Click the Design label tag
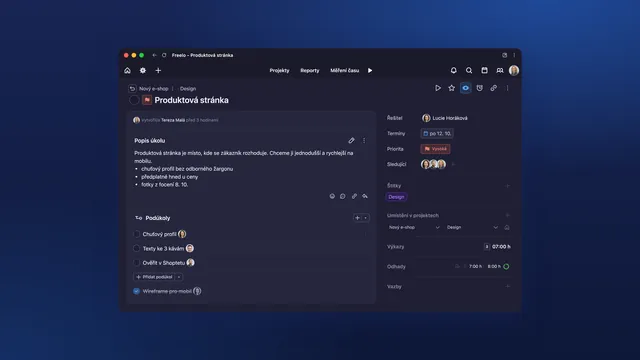The width and height of the screenshot is (640, 360). point(396,197)
